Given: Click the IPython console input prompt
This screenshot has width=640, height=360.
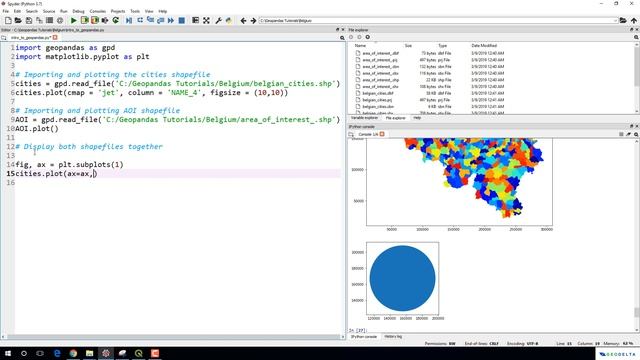Looking at the screenshot, I should (x=358, y=330).
